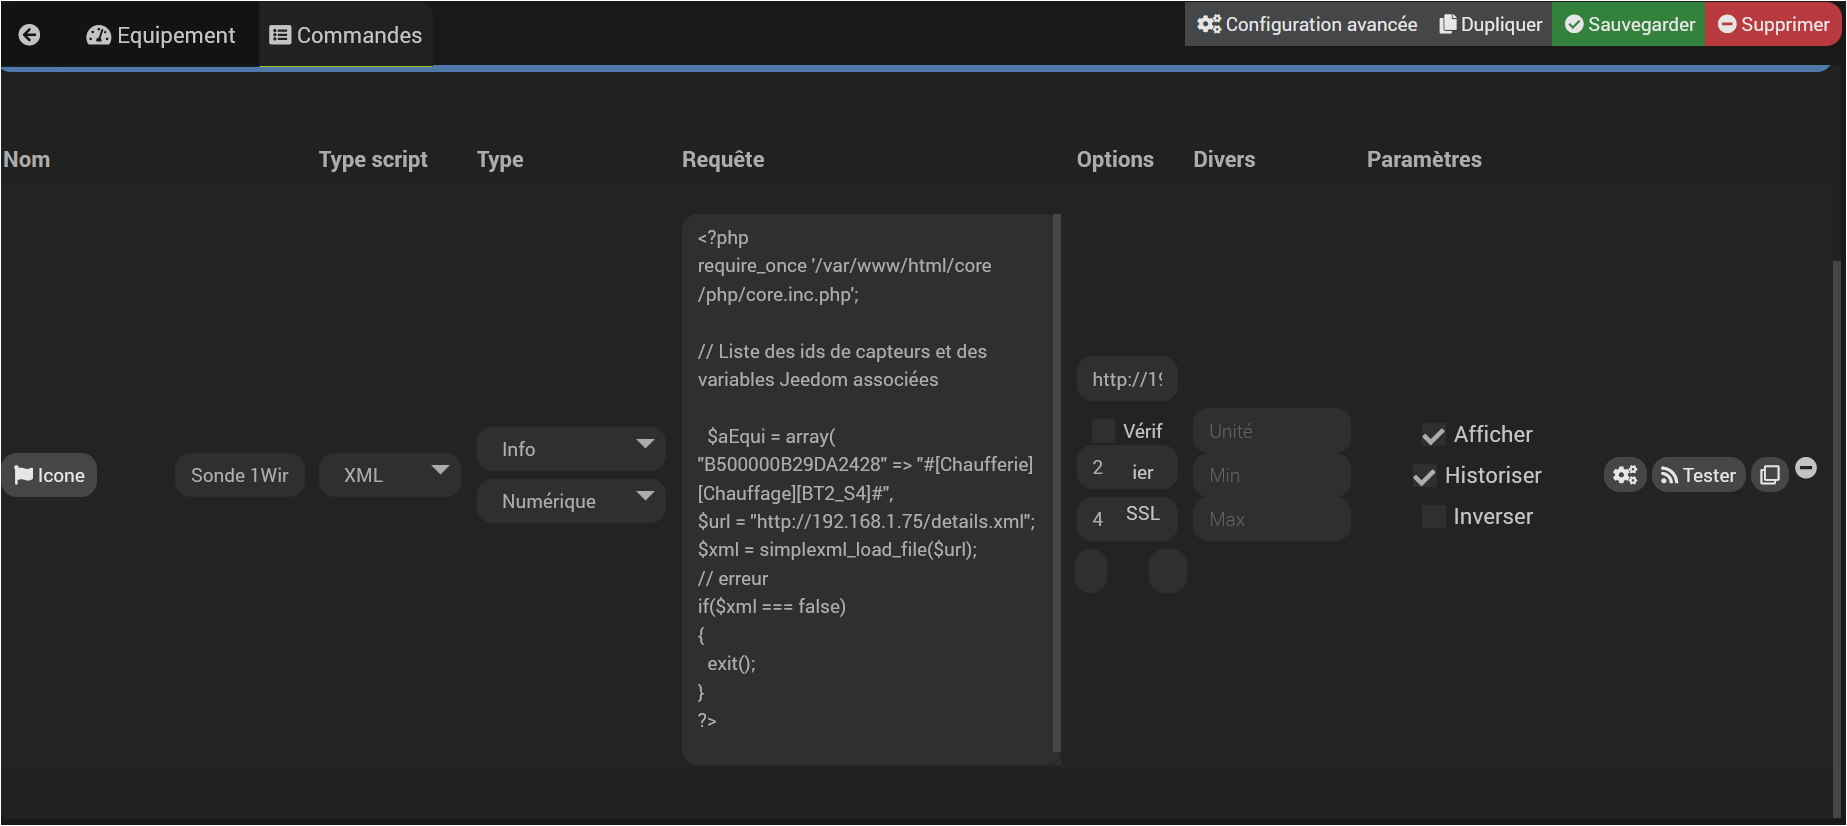Screen dimensions: 1847x826
Task: Click the Dupliquer button
Action: [1490, 24]
